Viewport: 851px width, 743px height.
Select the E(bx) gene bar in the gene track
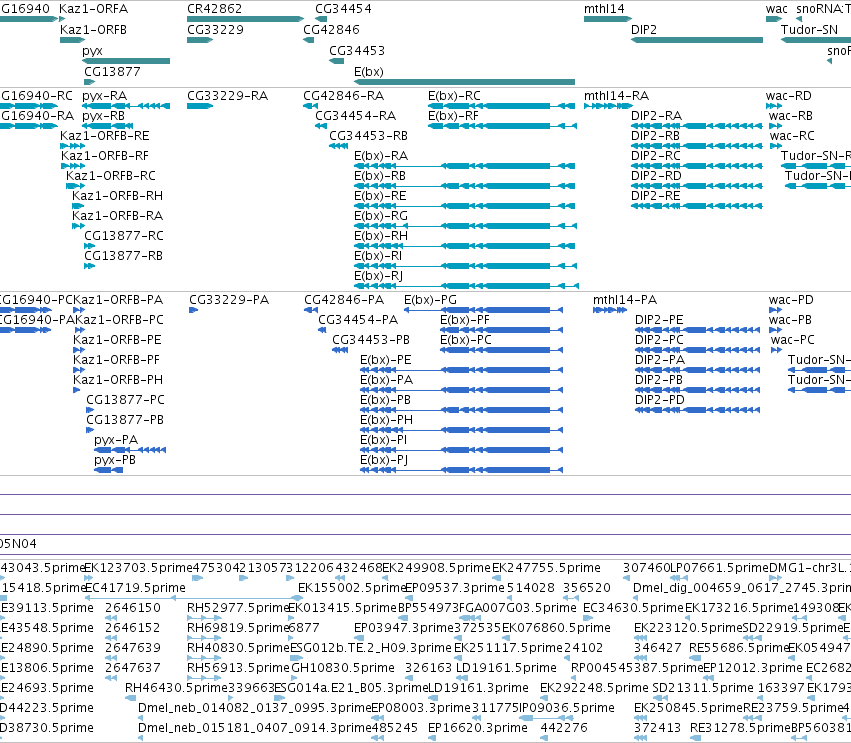pos(464,82)
